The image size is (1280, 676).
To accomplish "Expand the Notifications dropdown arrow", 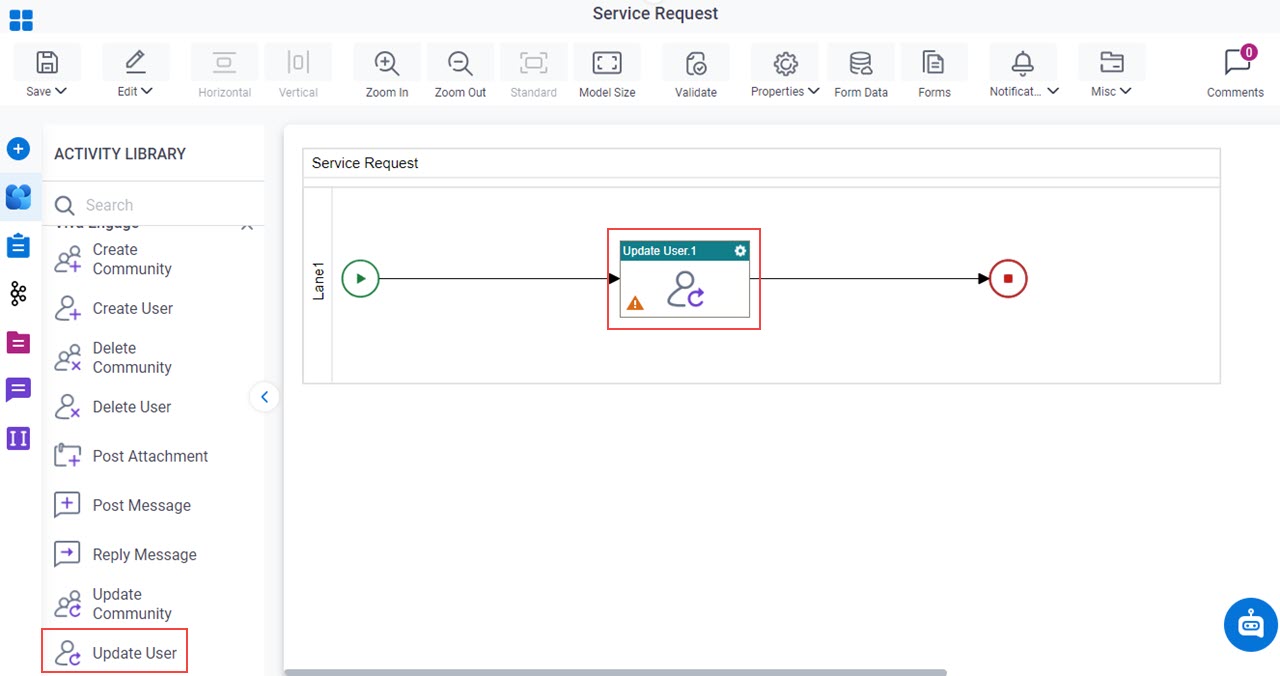I will pos(1053,91).
